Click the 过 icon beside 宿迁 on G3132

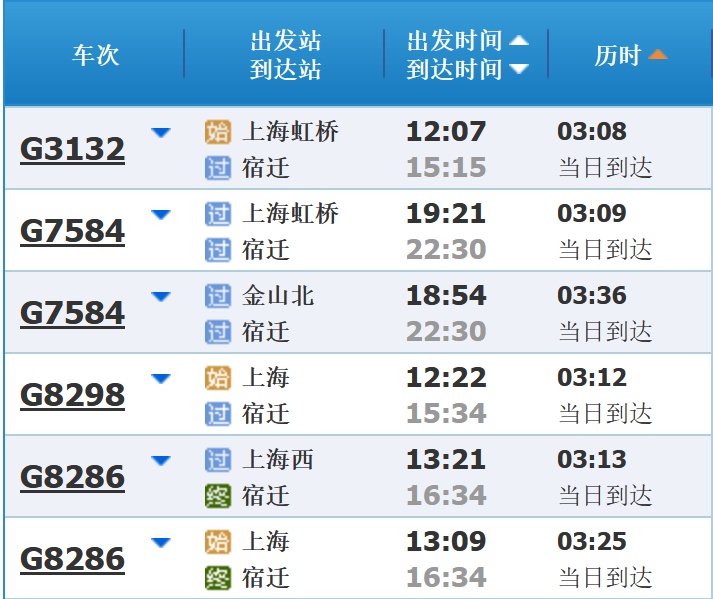point(217,167)
